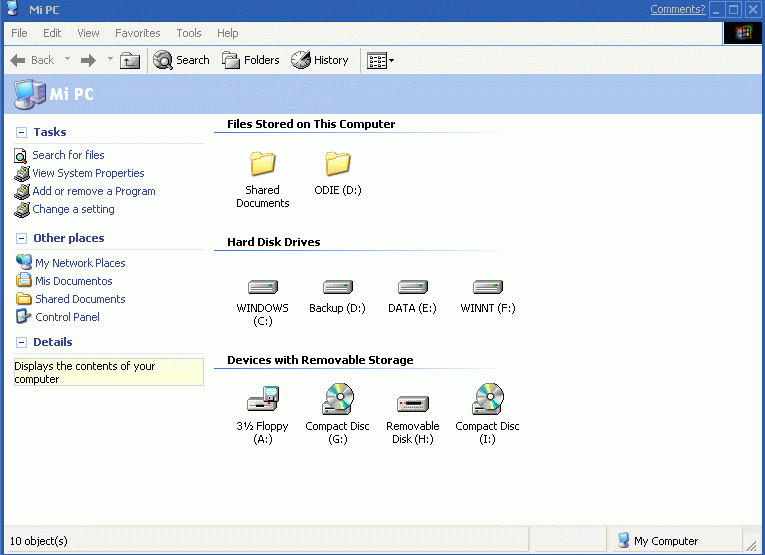Click the Add or remove a Program icon

21,192
